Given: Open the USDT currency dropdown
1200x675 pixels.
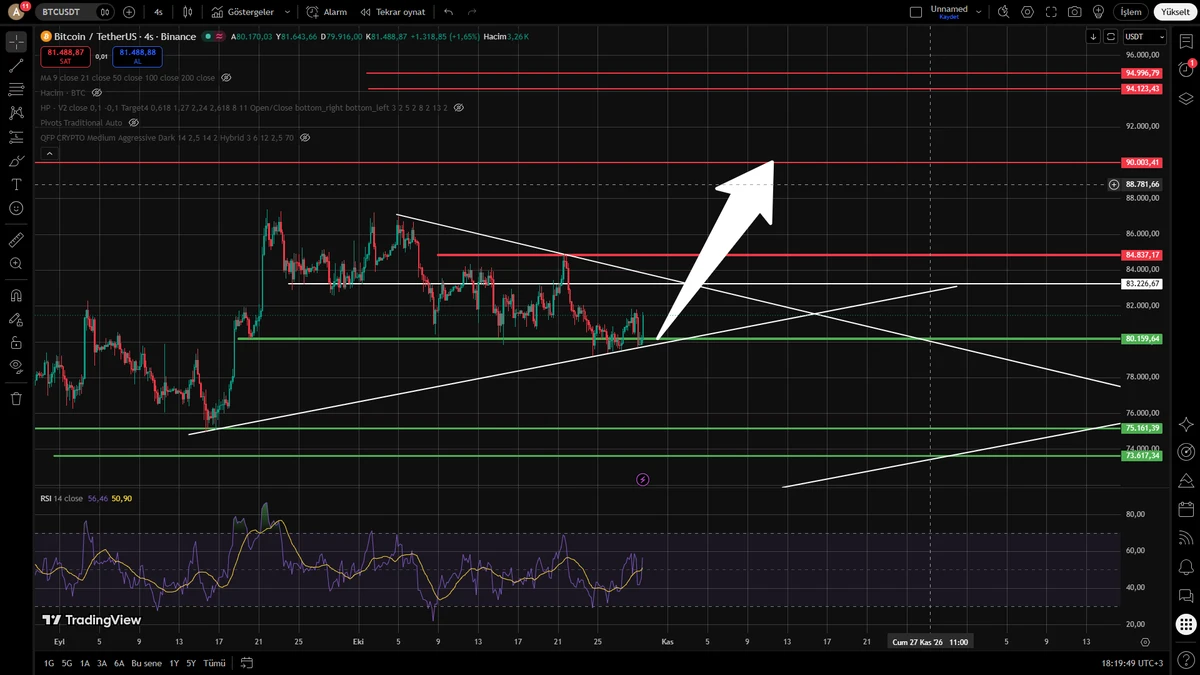Looking at the screenshot, I should click(1146, 37).
